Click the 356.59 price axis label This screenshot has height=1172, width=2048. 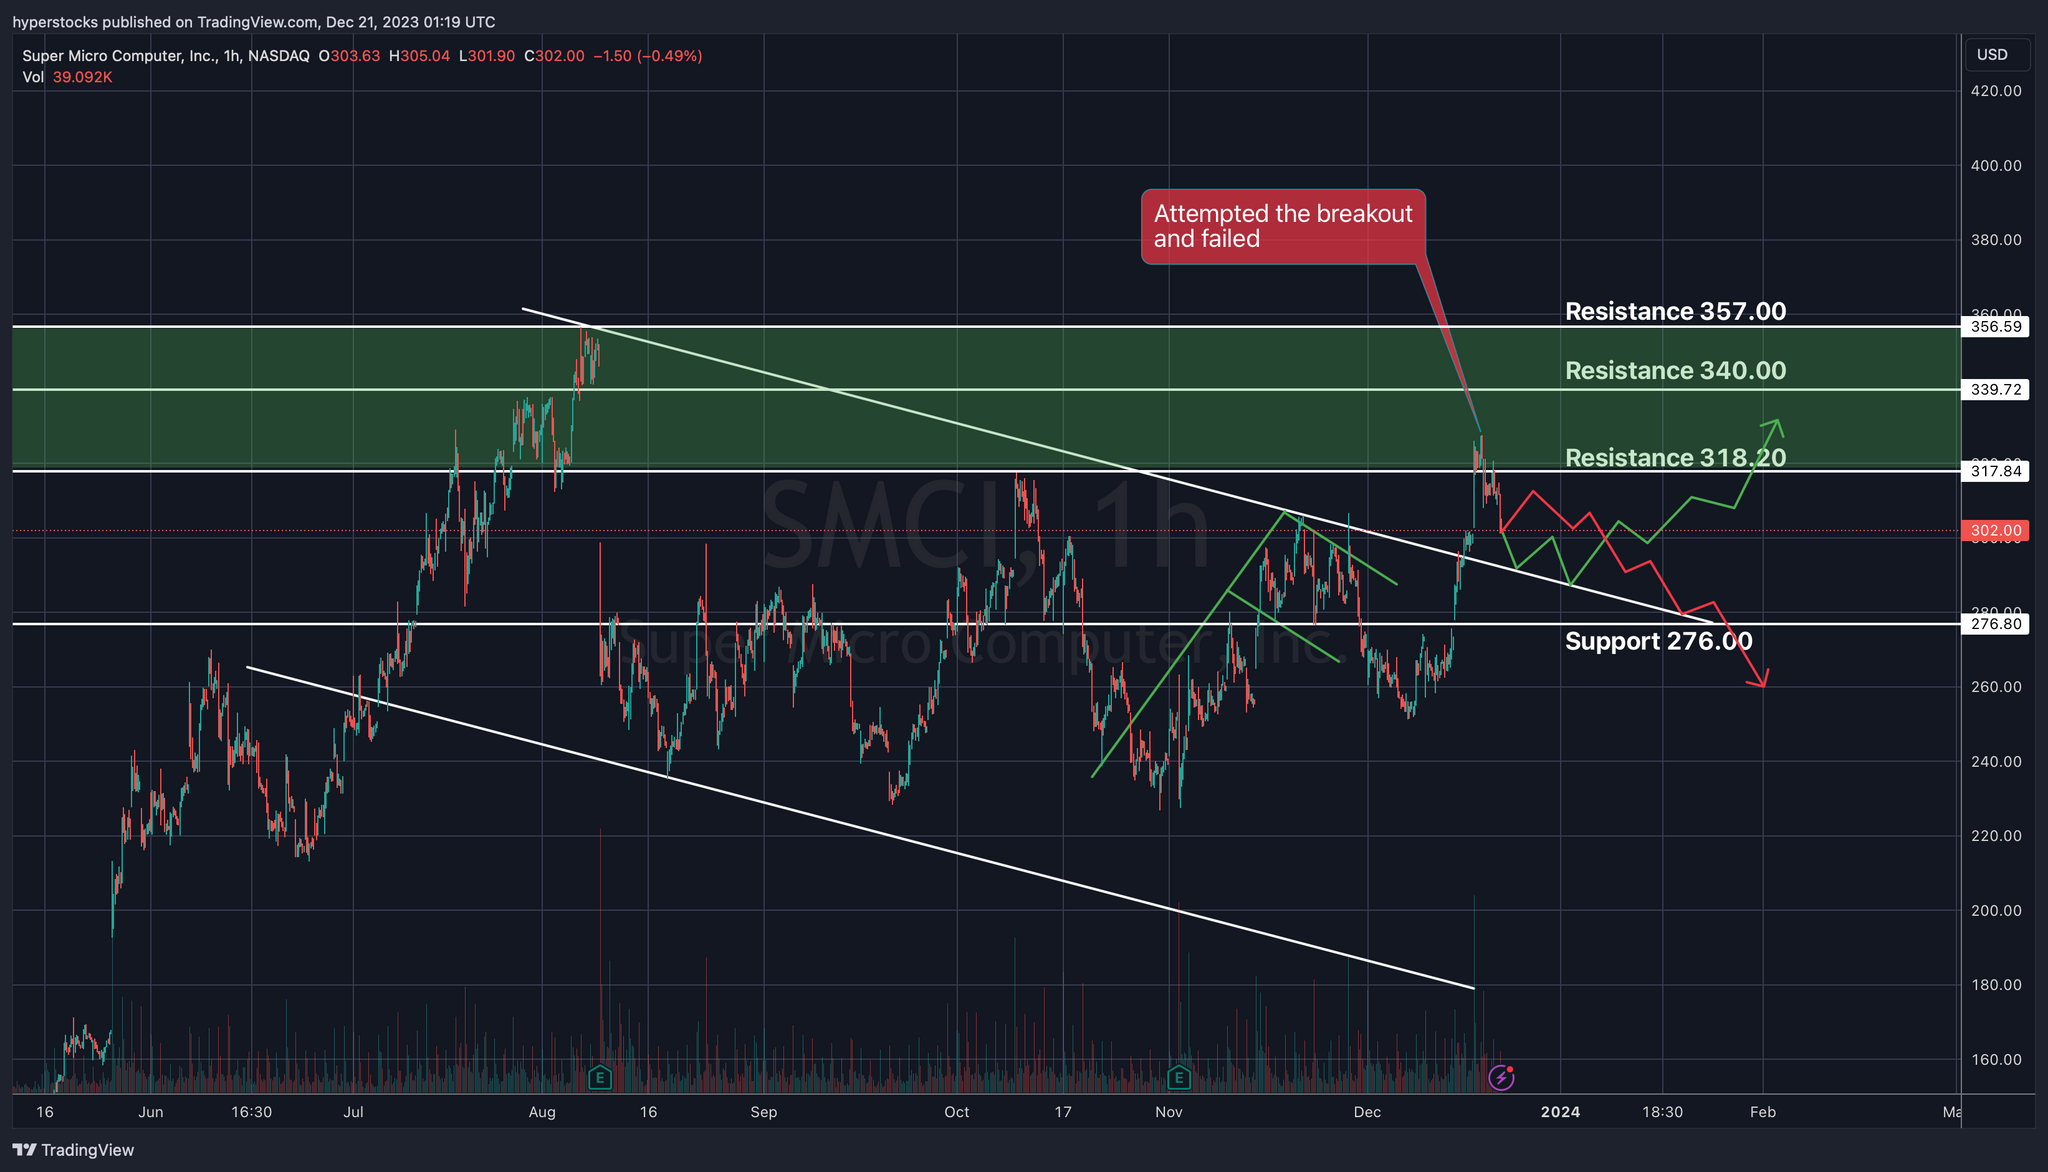[x=1996, y=326]
